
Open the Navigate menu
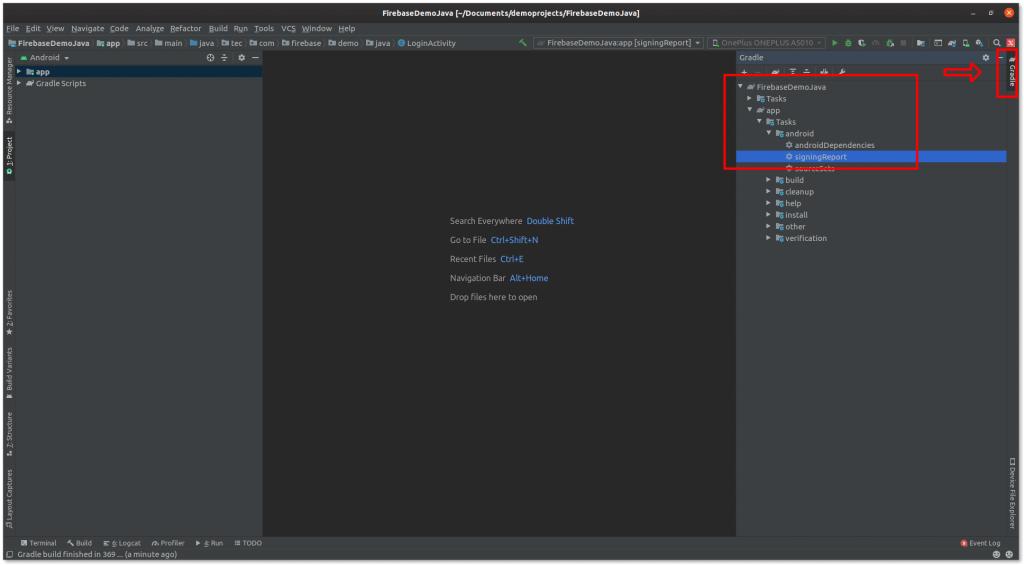point(88,29)
